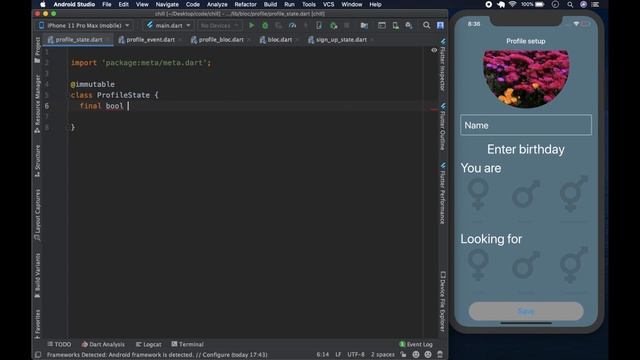The height and width of the screenshot is (360, 640).
Task: Open the Flutter Outline panel
Action: click(442, 127)
